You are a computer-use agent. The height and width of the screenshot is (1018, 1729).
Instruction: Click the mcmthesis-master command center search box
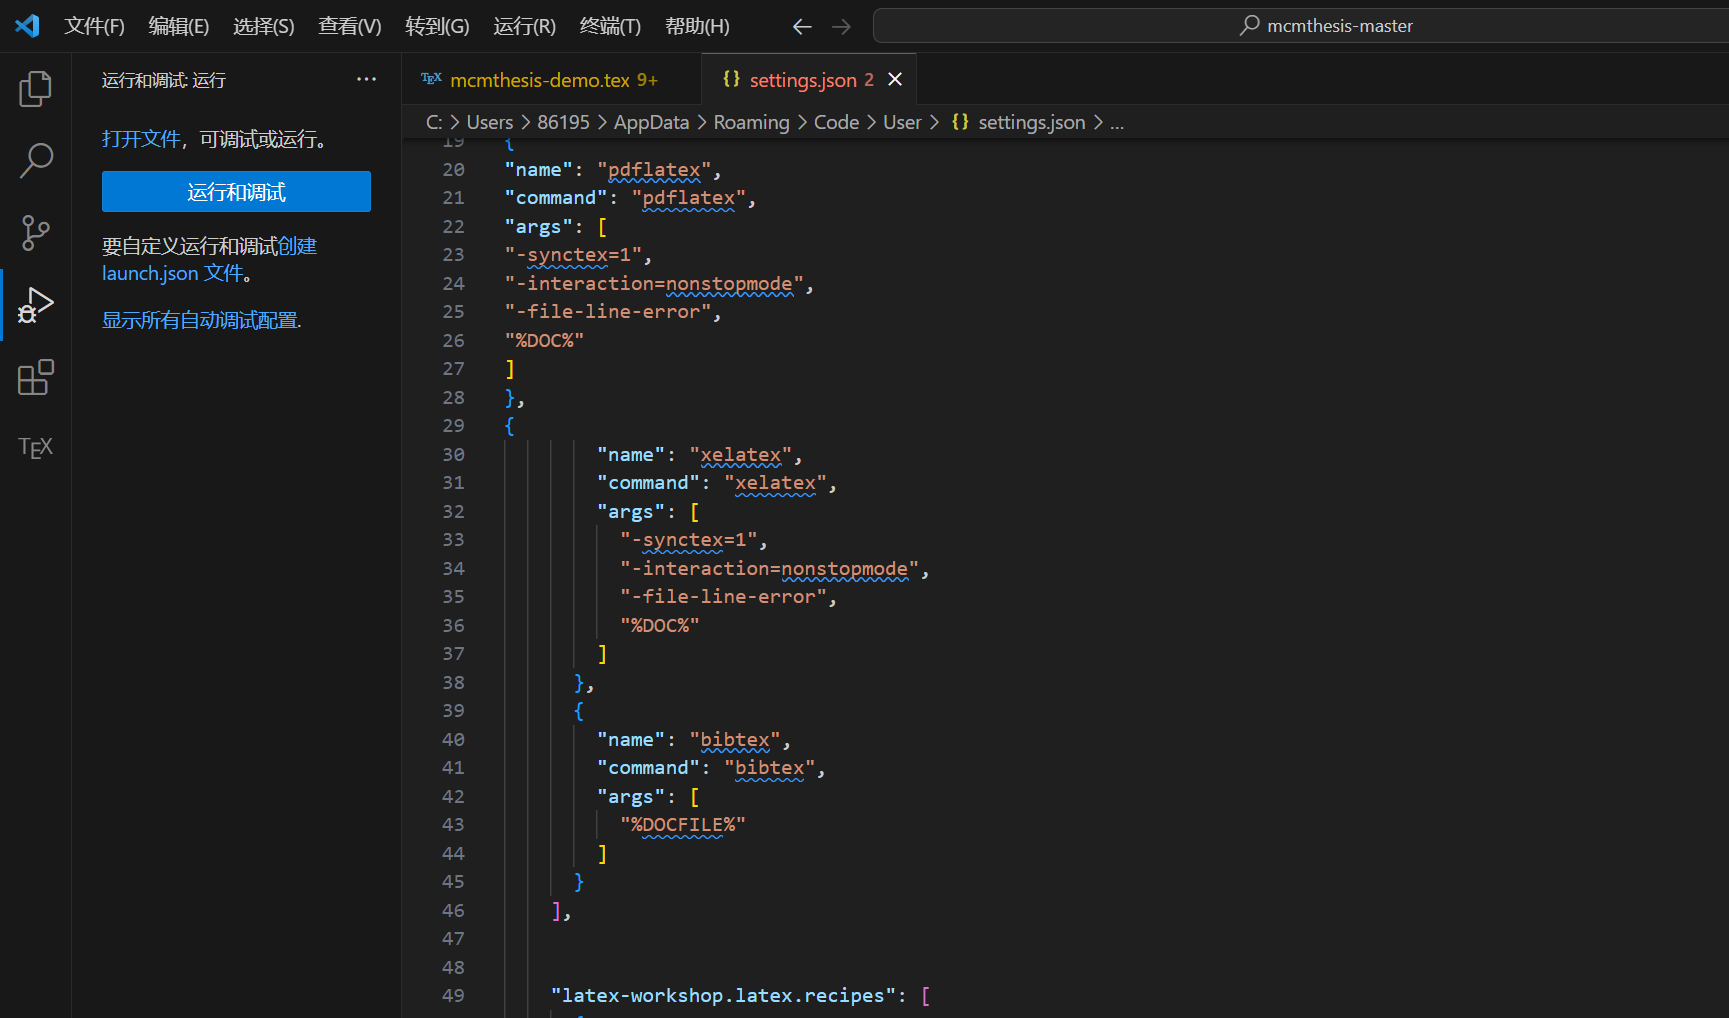pos(1300,26)
